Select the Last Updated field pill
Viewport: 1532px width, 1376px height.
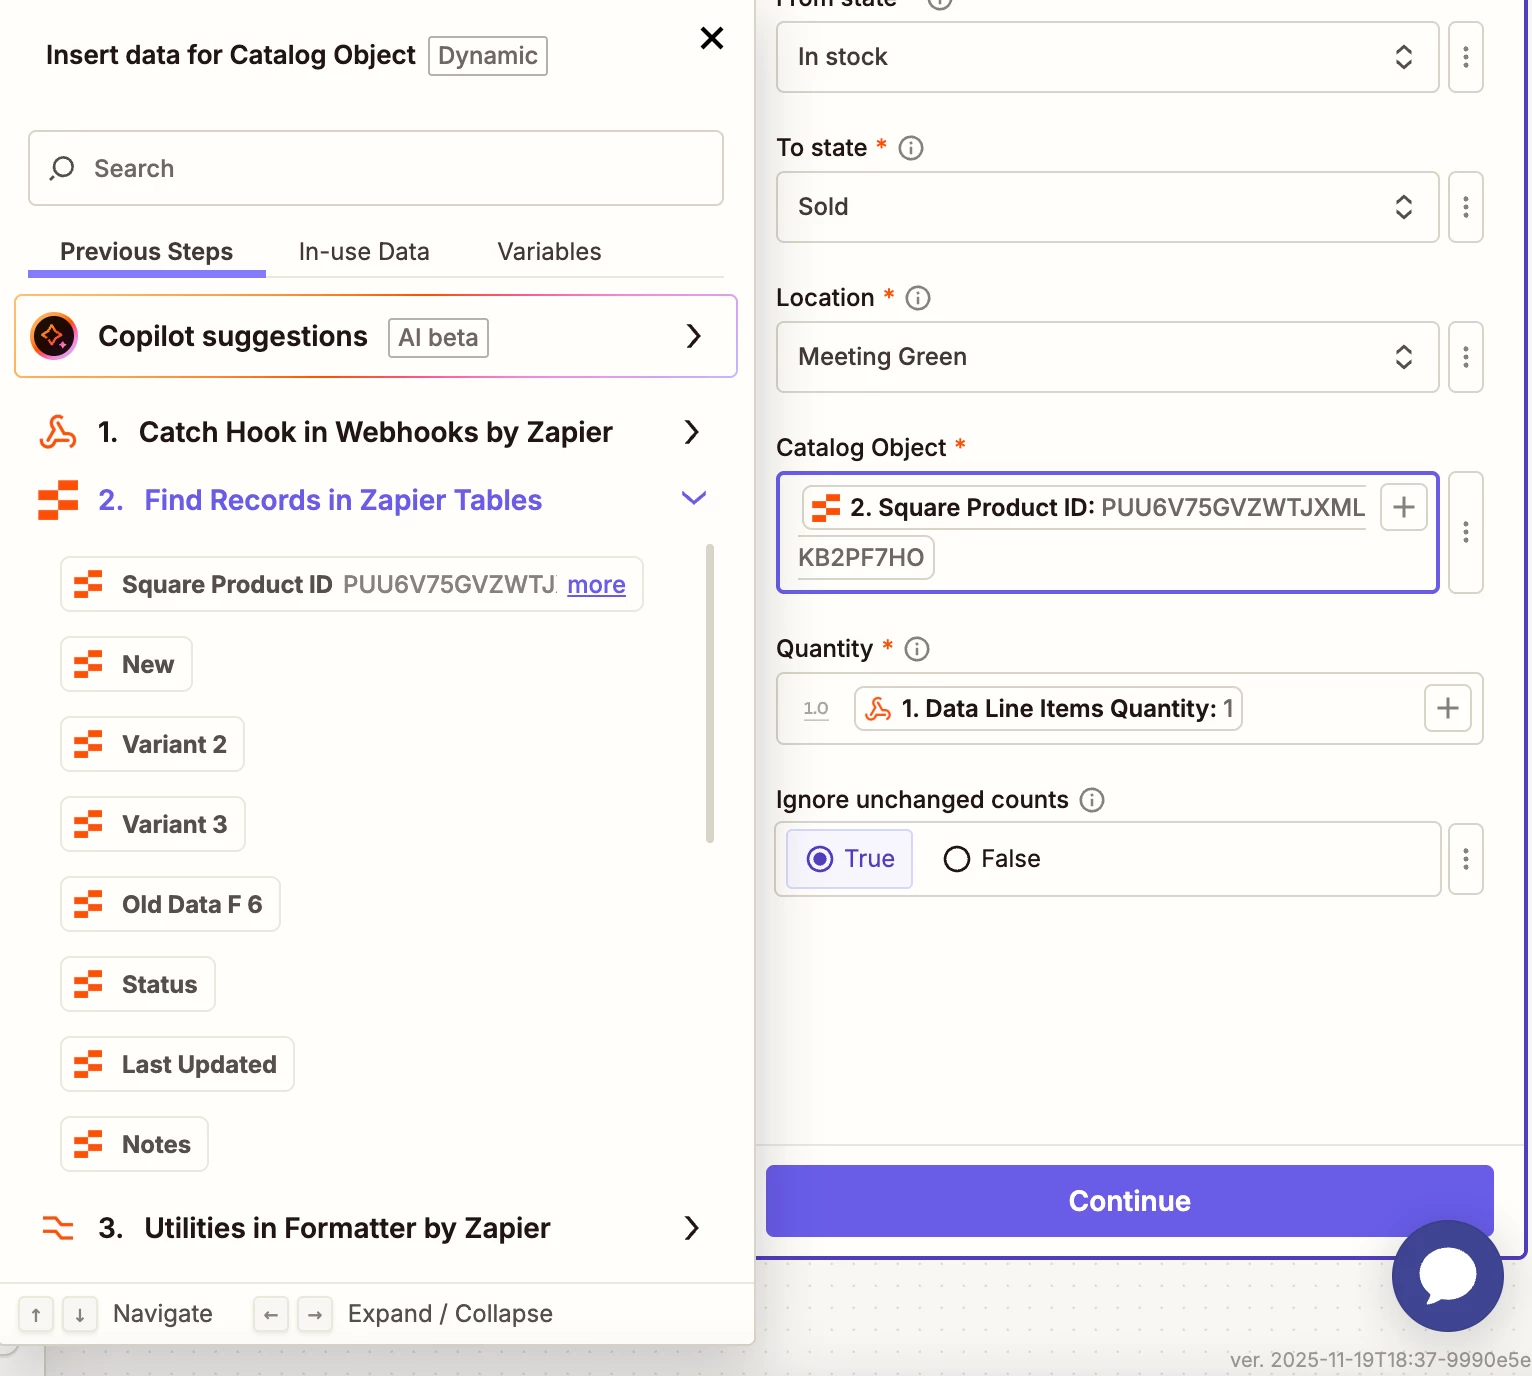tap(177, 1064)
